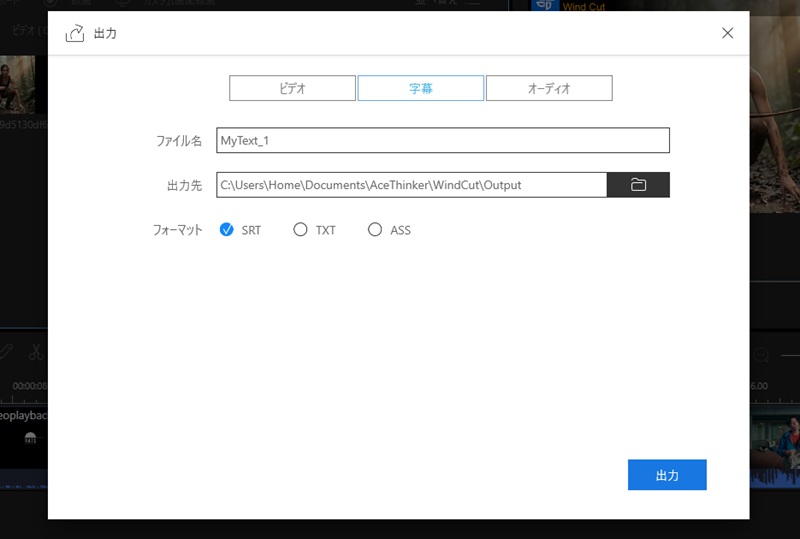
Task: Click the scissors cut tool behind the dialog
Action: click(36, 352)
